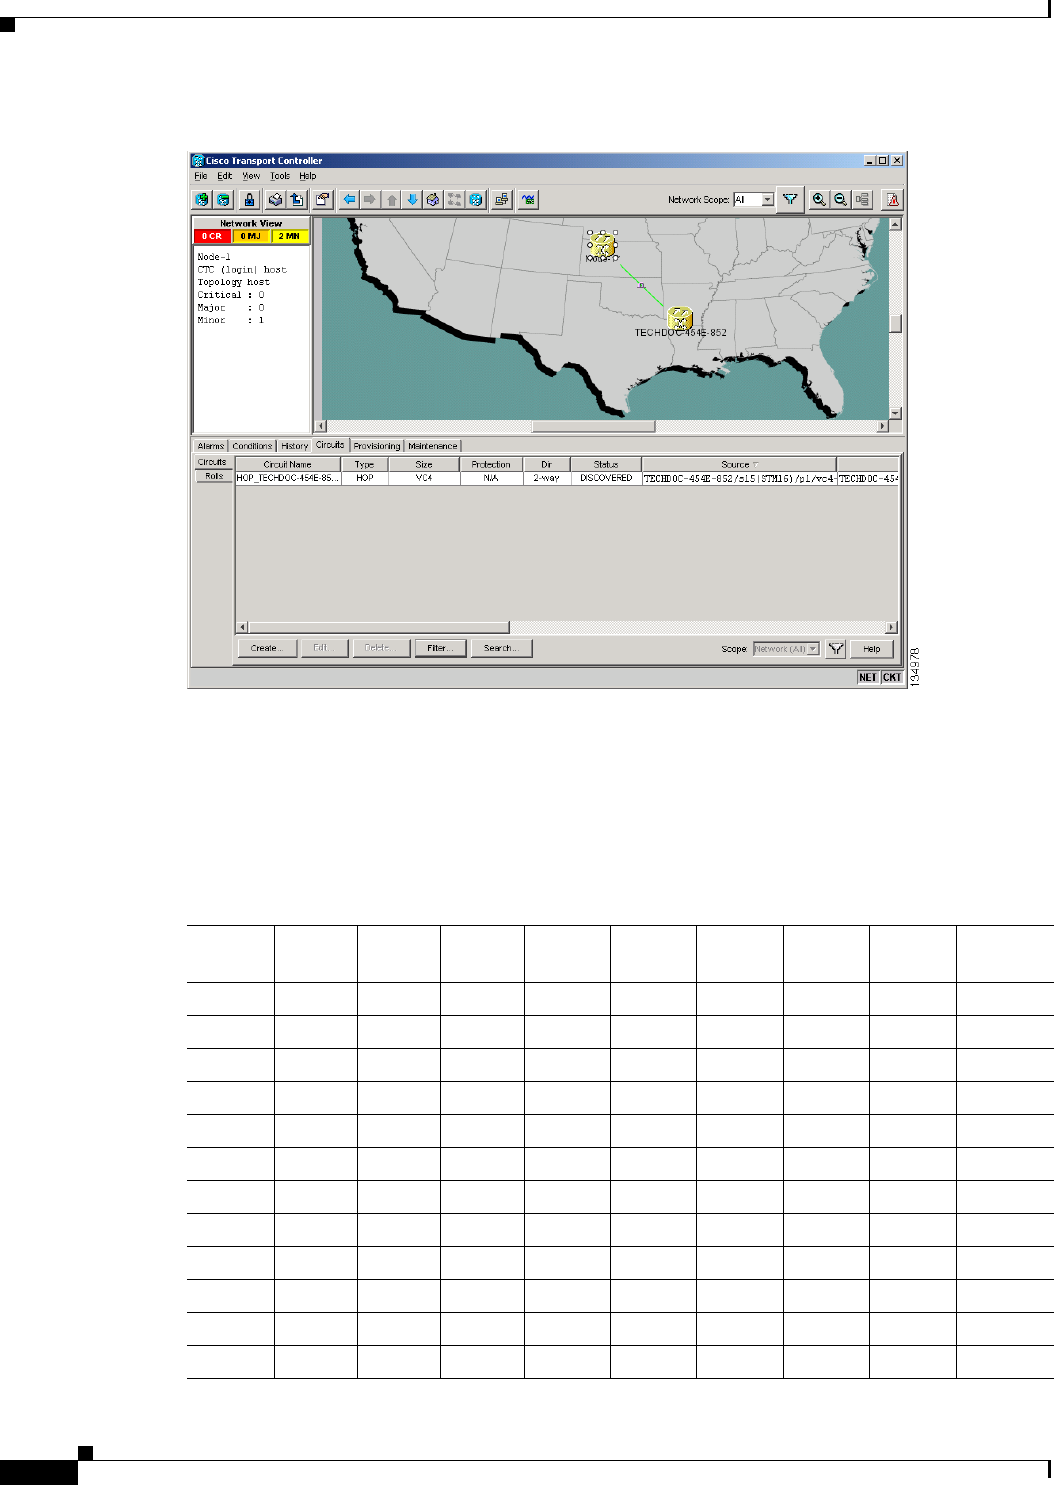Image resolution: width=1054 pixels, height=1485 pixels.
Task: Sort by the Circuit Name column header
Action: click(288, 464)
